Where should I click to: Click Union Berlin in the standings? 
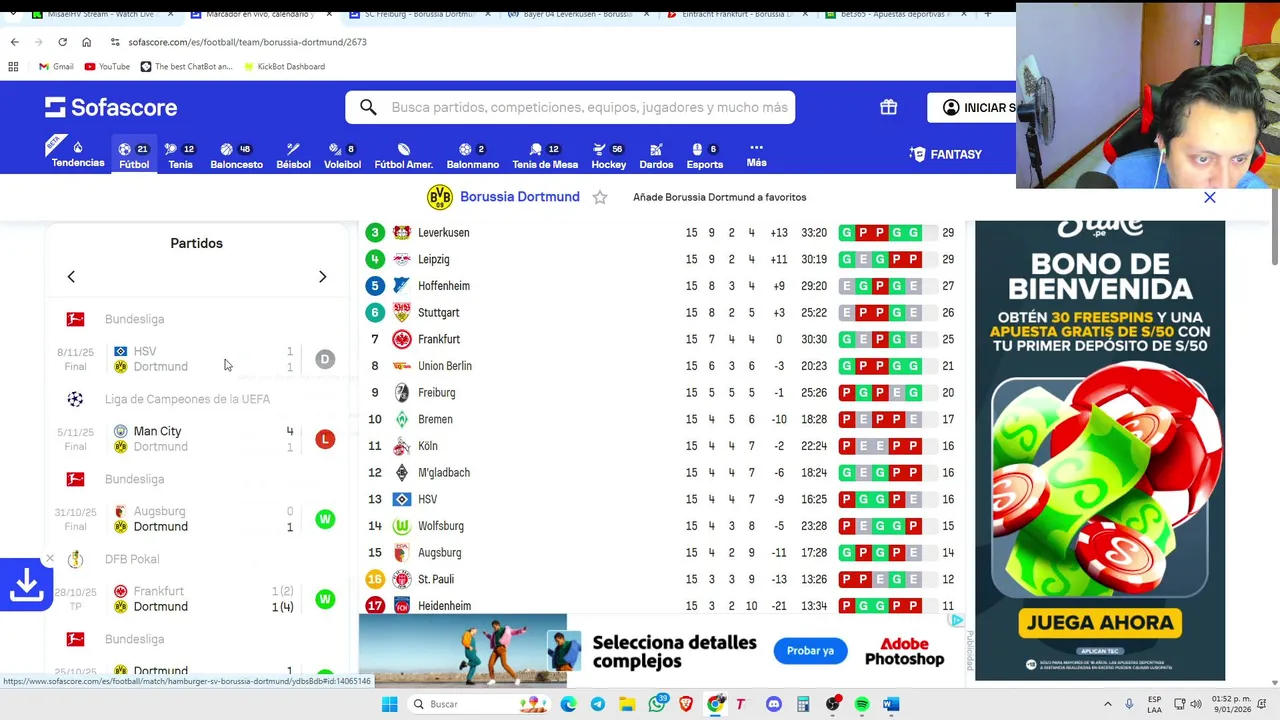coord(444,366)
